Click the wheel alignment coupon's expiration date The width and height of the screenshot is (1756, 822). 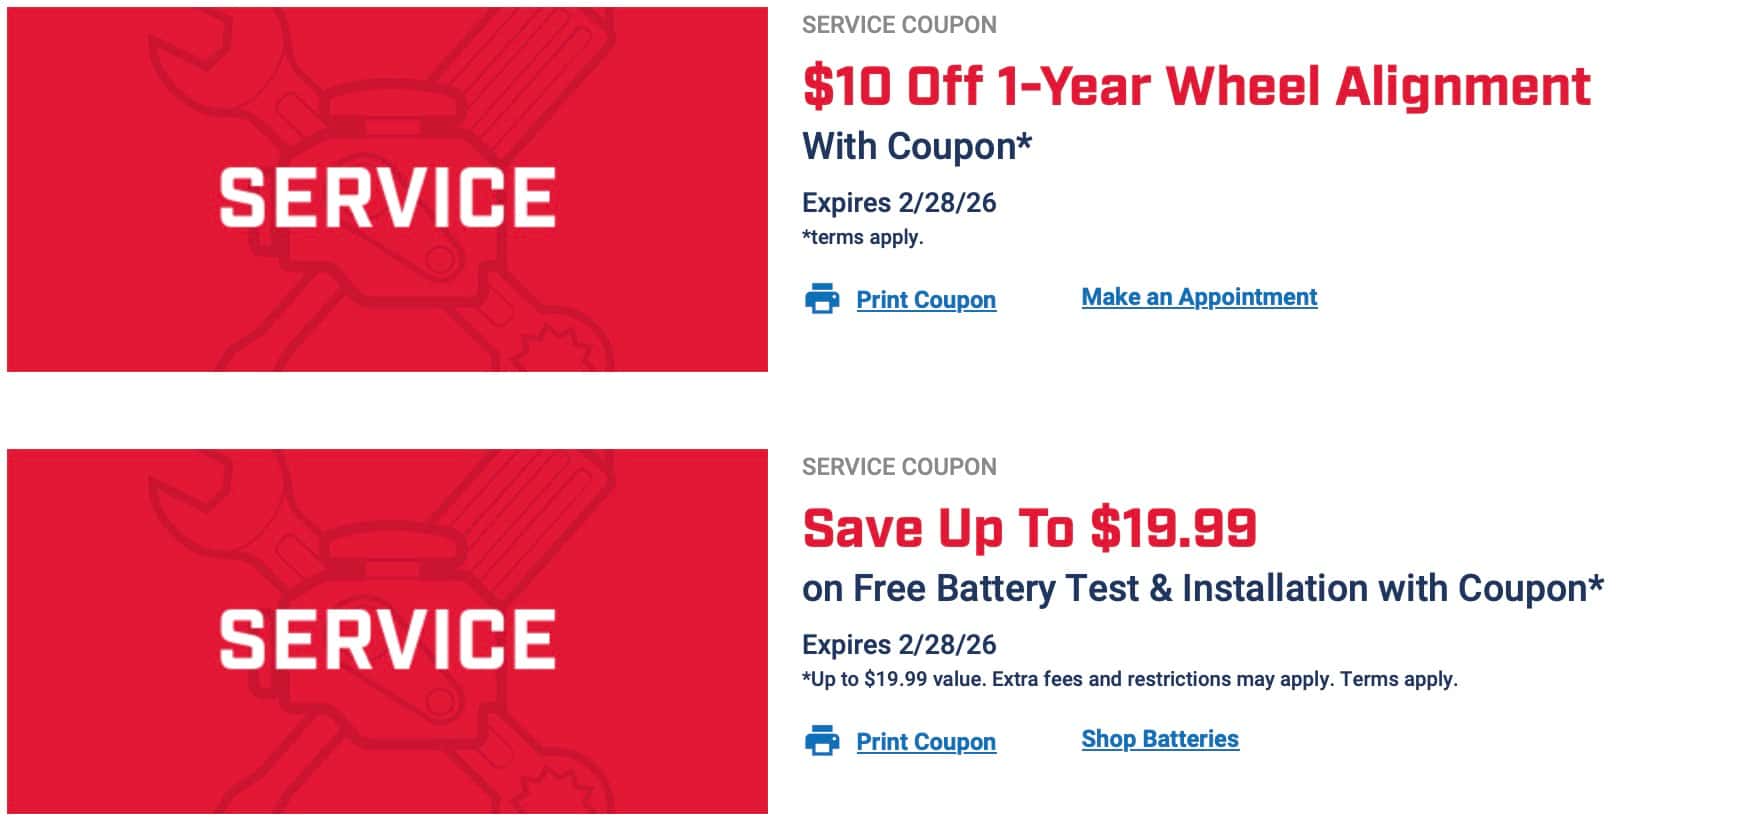click(899, 202)
